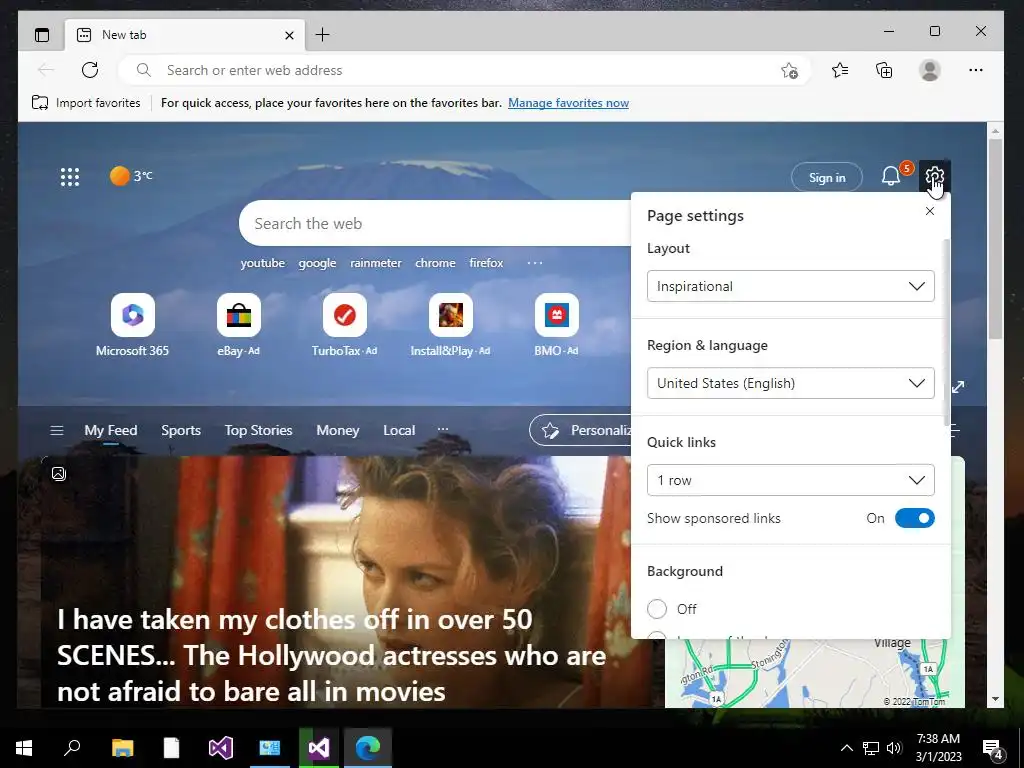Switch to the Top Stories tab
Viewport: 1024px width, 768px height.
click(x=259, y=430)
